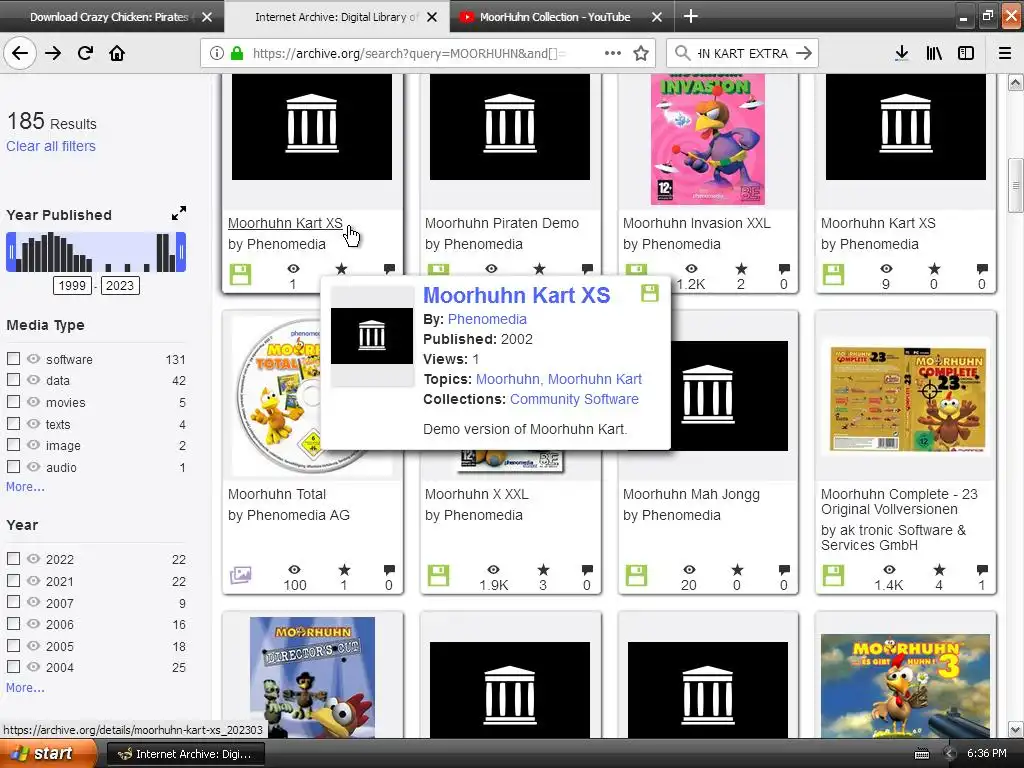Open the library bookmarks icon

934,53
